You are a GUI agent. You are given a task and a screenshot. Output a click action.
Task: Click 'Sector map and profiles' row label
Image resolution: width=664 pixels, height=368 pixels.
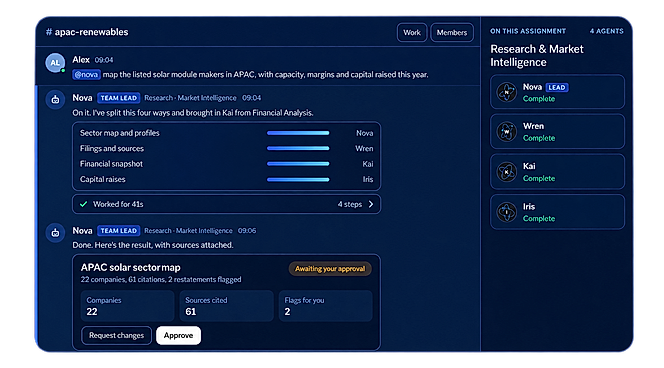[120, 133]
